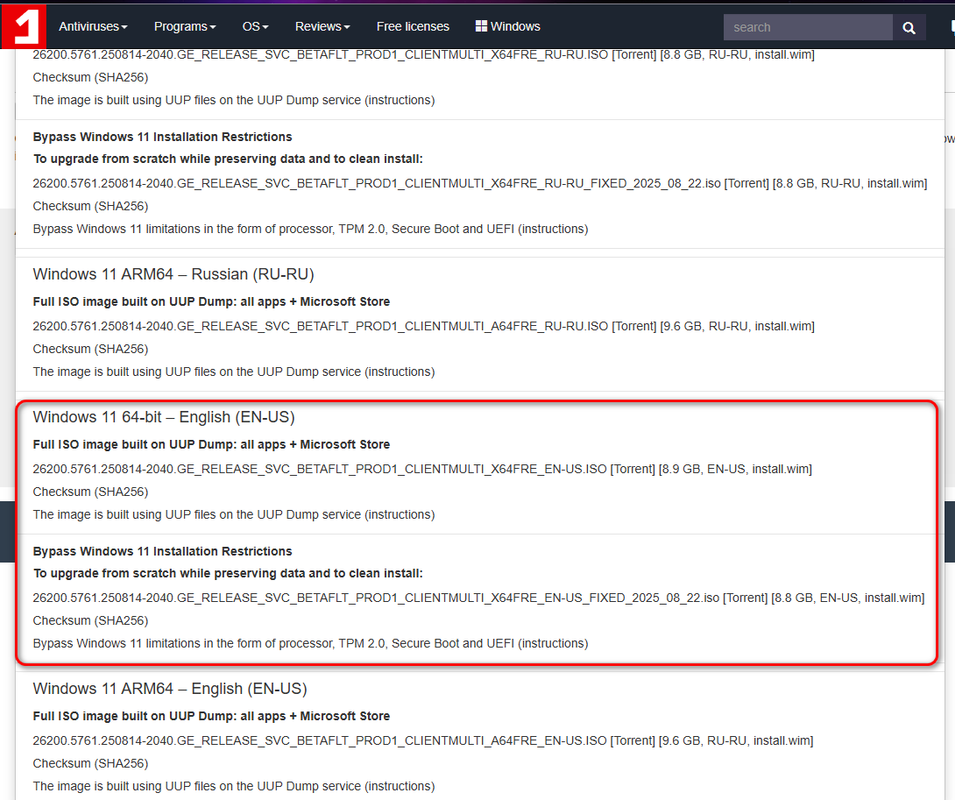Open Torrent link for A64FRE_RU-RU.ISO
Image resolution: width=955 pixels, height=800 pixels.
click(x=634, y=326)
